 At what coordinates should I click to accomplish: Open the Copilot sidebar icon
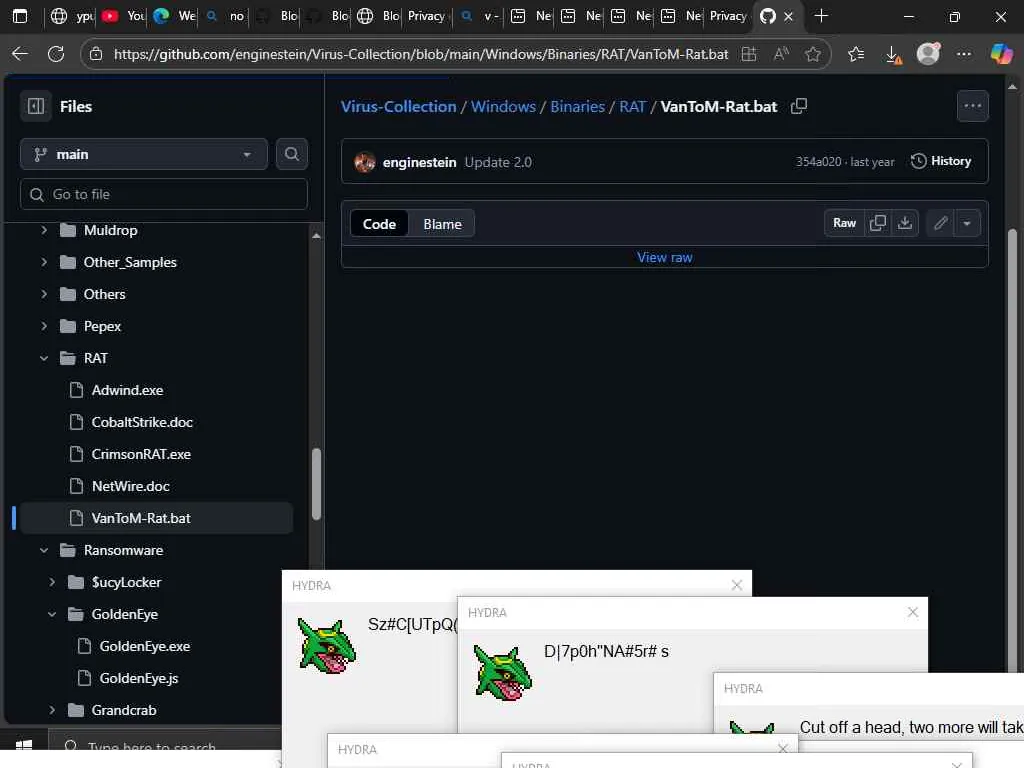point(1001,54)
